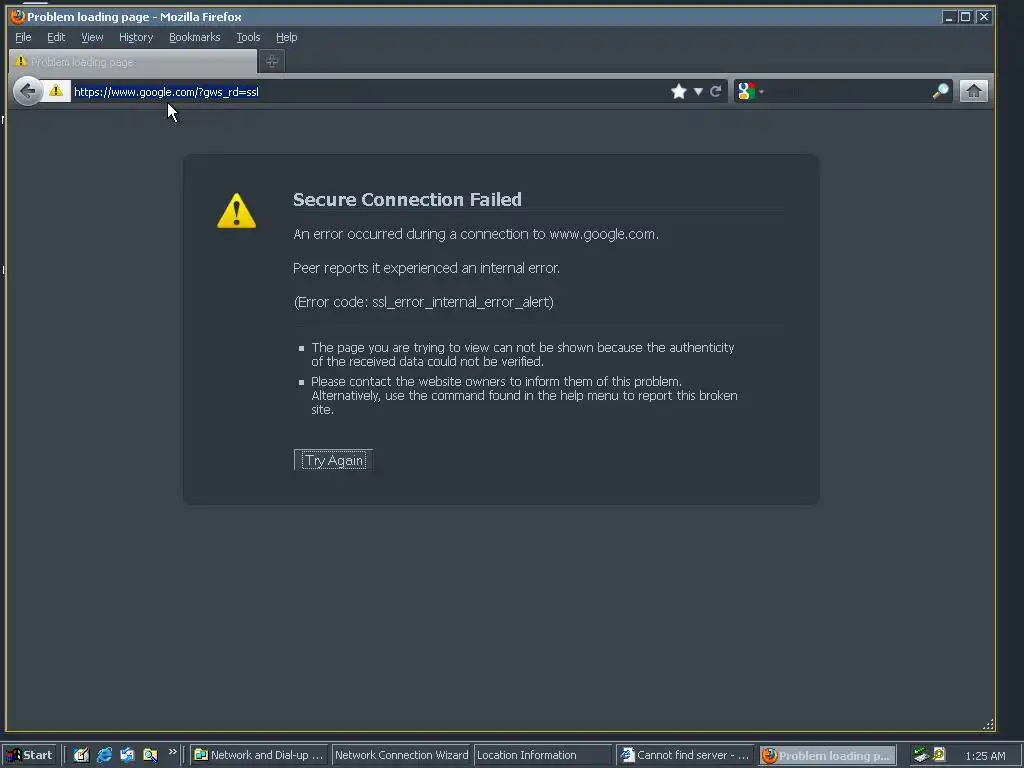
Task: Switch to Network Connection Wizard taskbar window
Action: click(401, 755)
